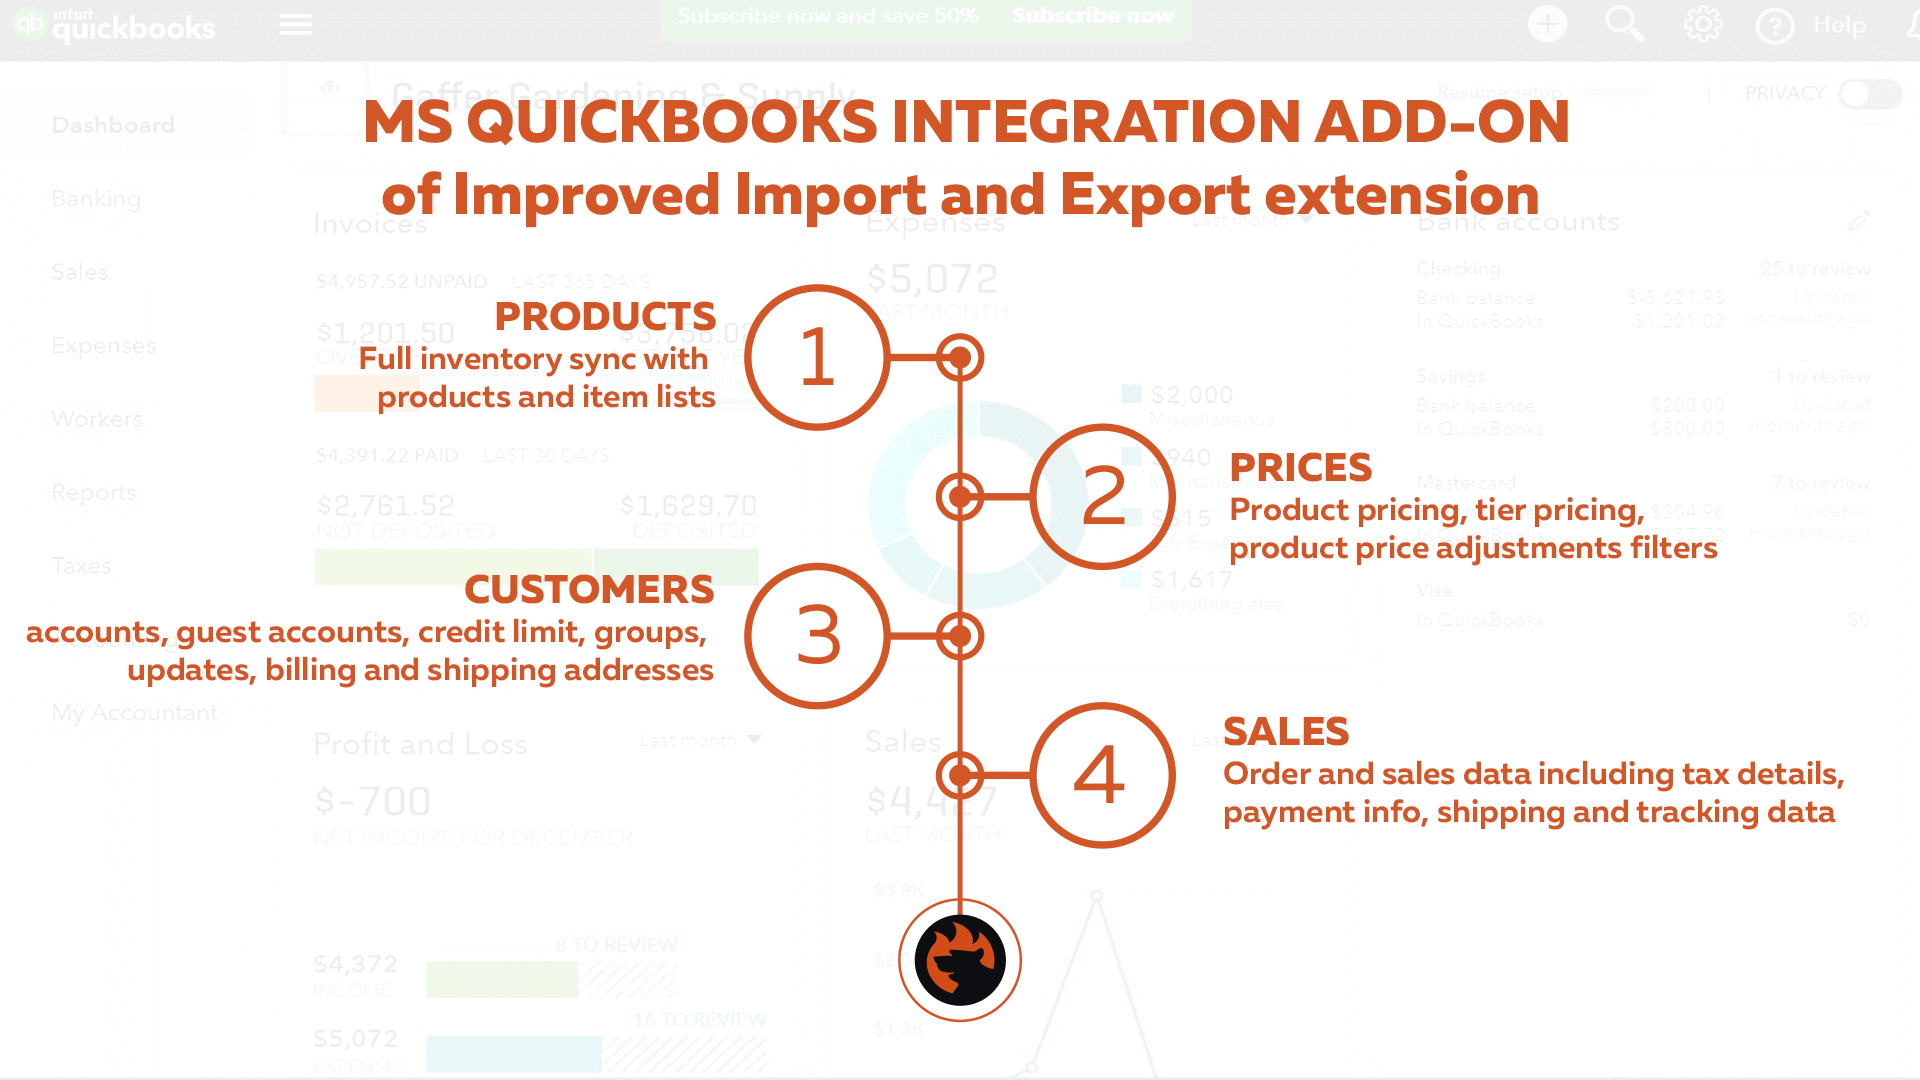Viewport: 1920px width, 1080px height.
Task: Click the QuickBooks logo icon
Action: point(26,24)
